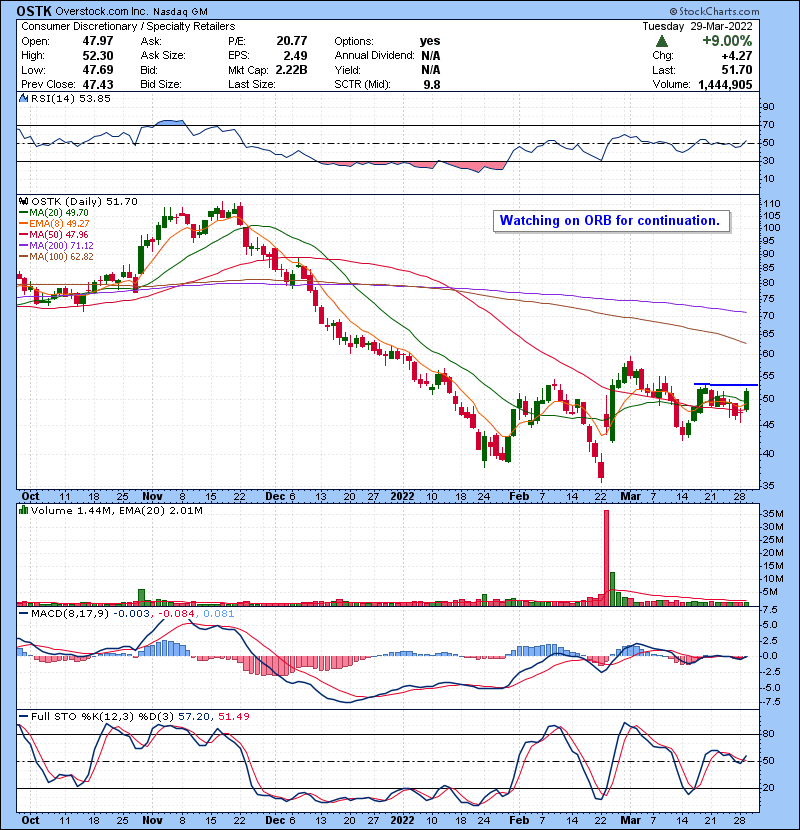Click the MA(20) 49.70 legend entry
This screenshot has width=800, height=830.
click(53, 213)
